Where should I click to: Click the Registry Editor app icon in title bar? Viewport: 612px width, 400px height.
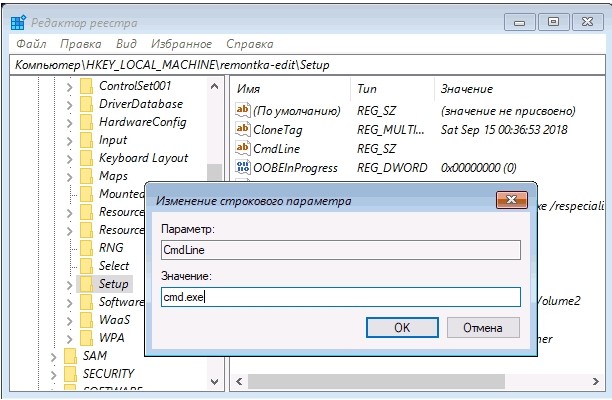click(x=18, y=23)
